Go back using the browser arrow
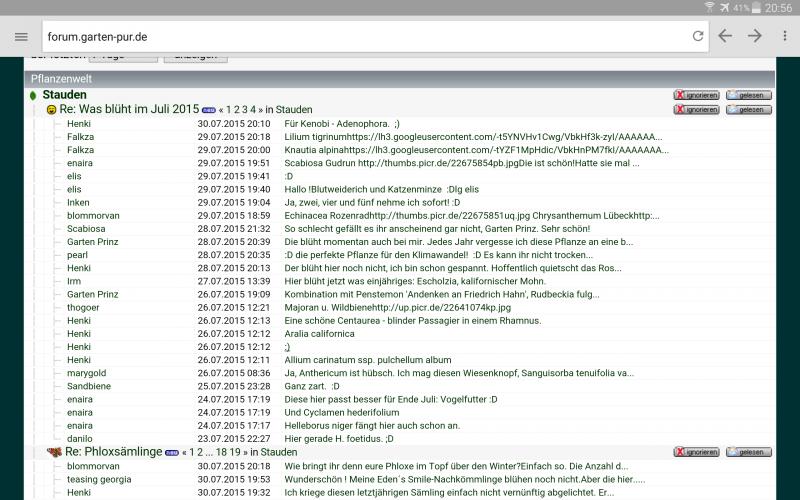Screen dimensions: 800x500 (725, 36)
